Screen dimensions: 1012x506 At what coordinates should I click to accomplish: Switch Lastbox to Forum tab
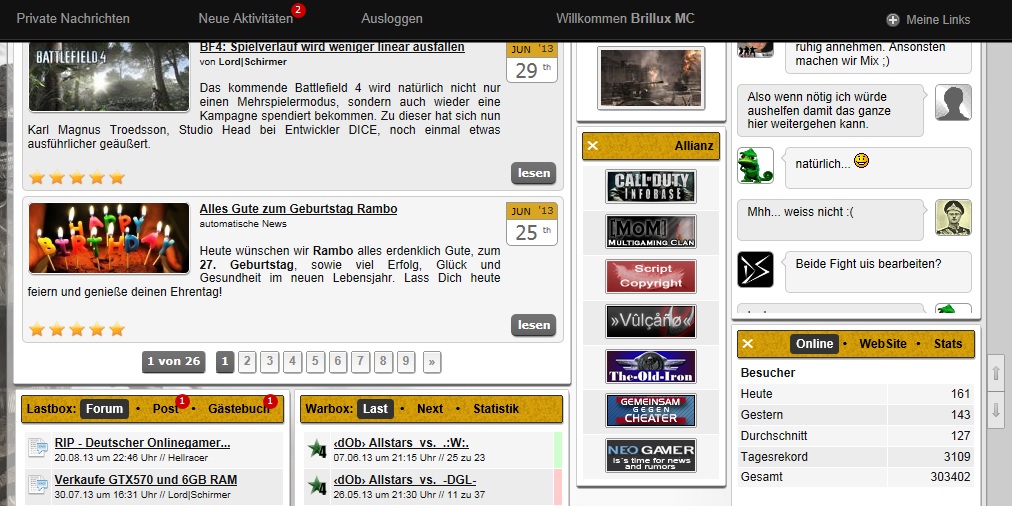tap(105, 409)
